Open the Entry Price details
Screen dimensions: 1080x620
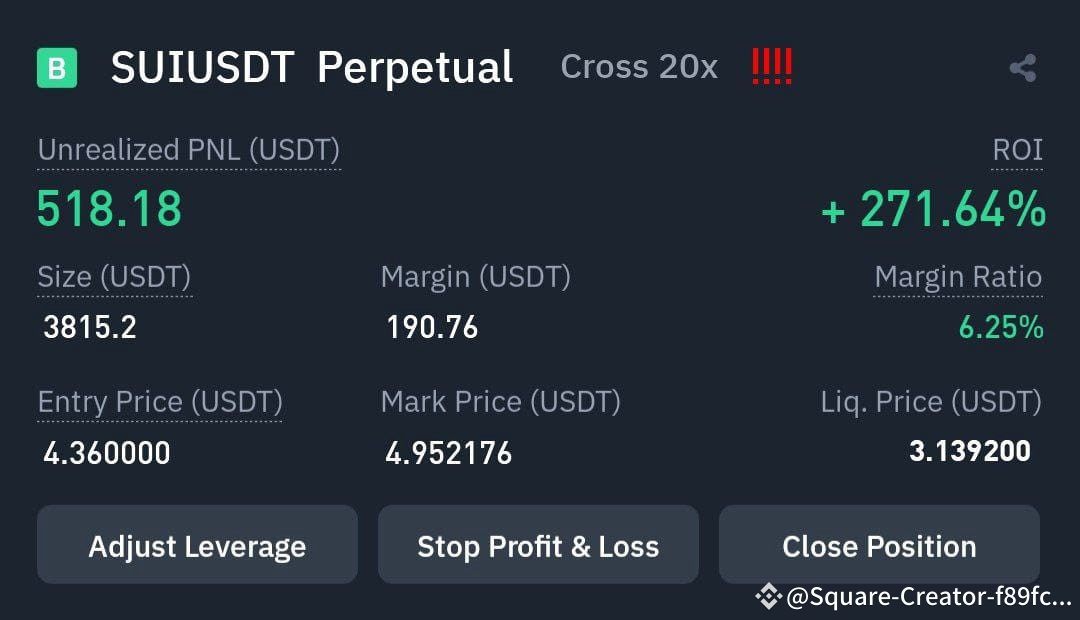coord(160,401)
